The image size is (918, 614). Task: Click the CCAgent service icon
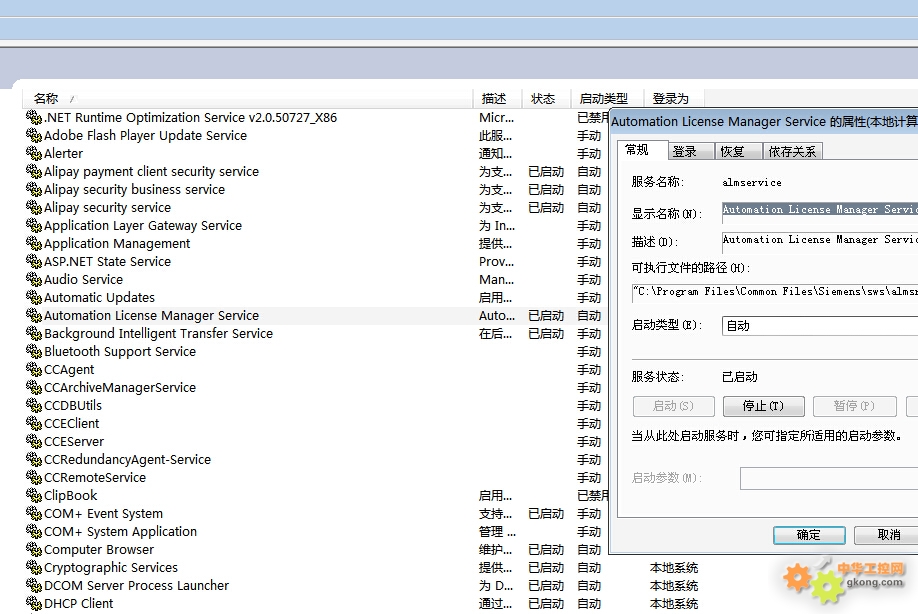point(34,369)
